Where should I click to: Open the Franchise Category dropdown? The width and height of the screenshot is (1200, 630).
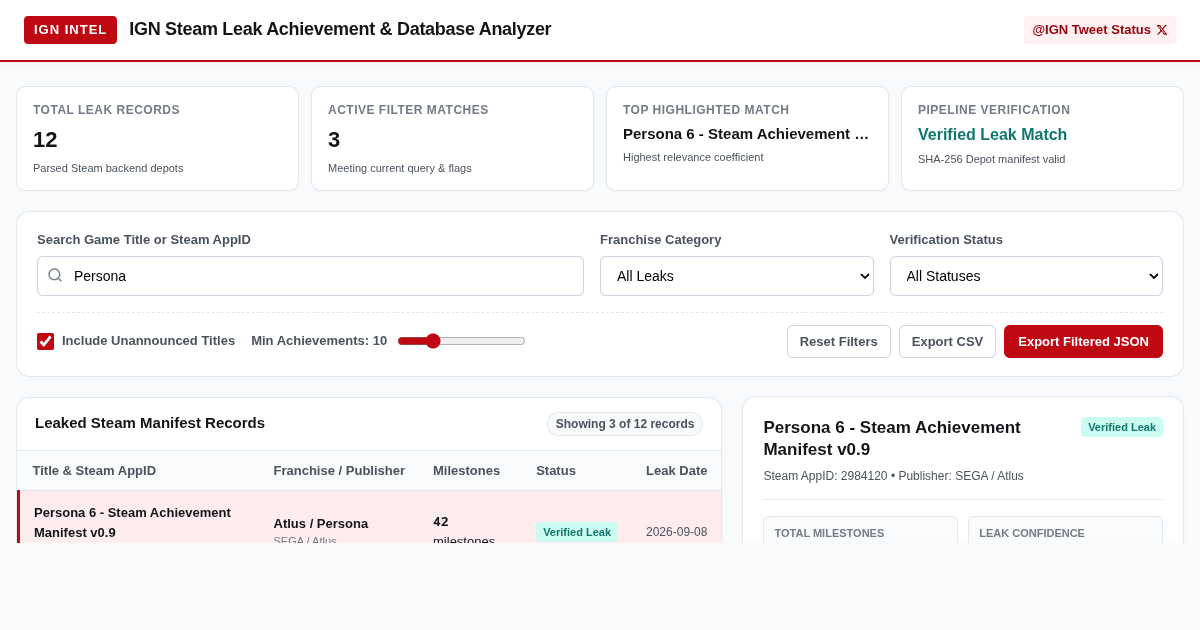tap(736, 276)
